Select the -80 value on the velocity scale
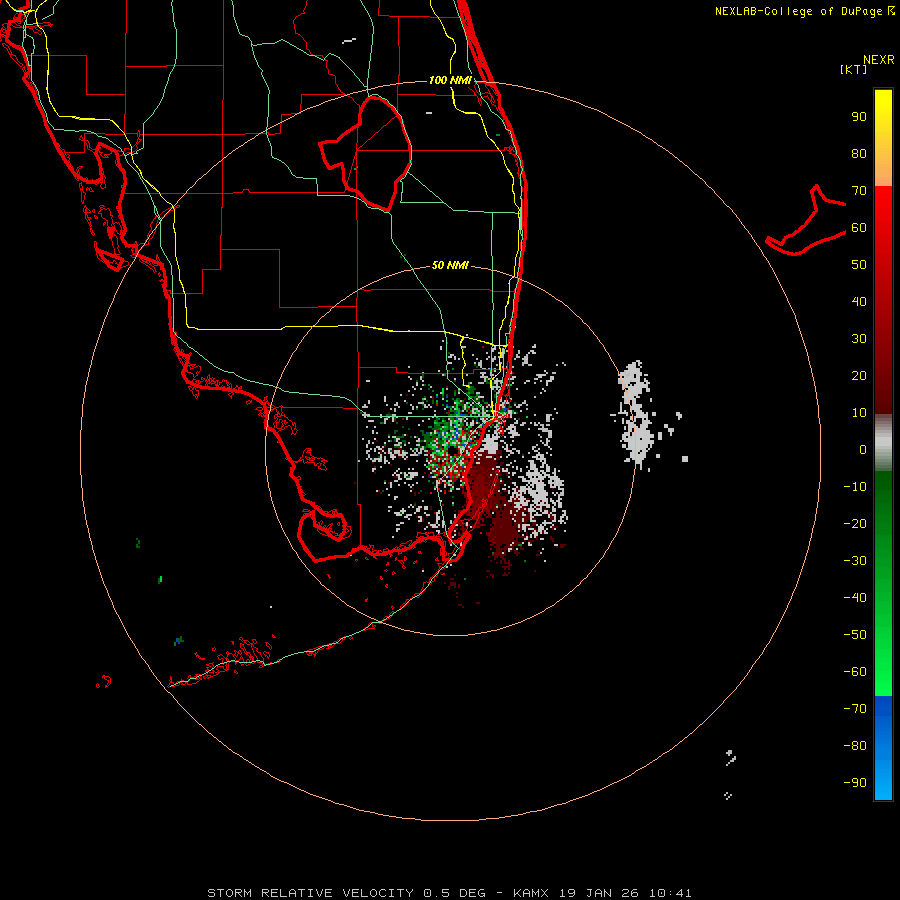The image size is (900, 900). (855, 746)
